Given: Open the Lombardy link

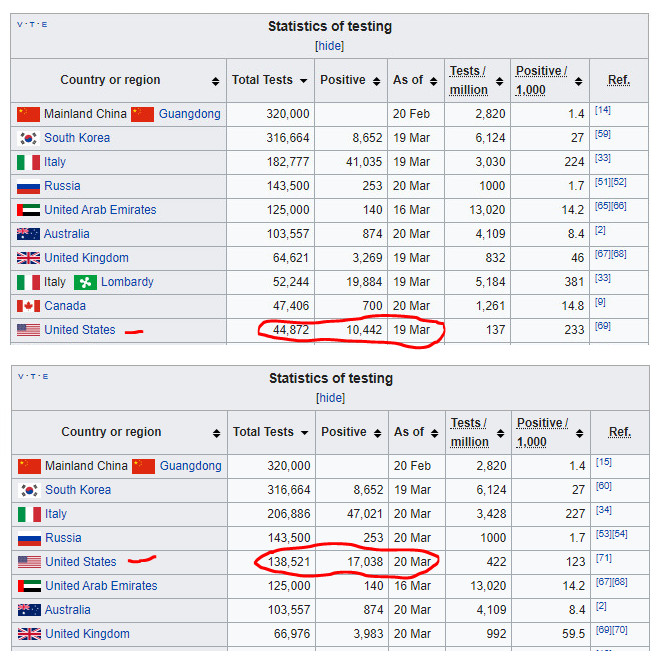Looking at the screenshot, I should (127, 282).
